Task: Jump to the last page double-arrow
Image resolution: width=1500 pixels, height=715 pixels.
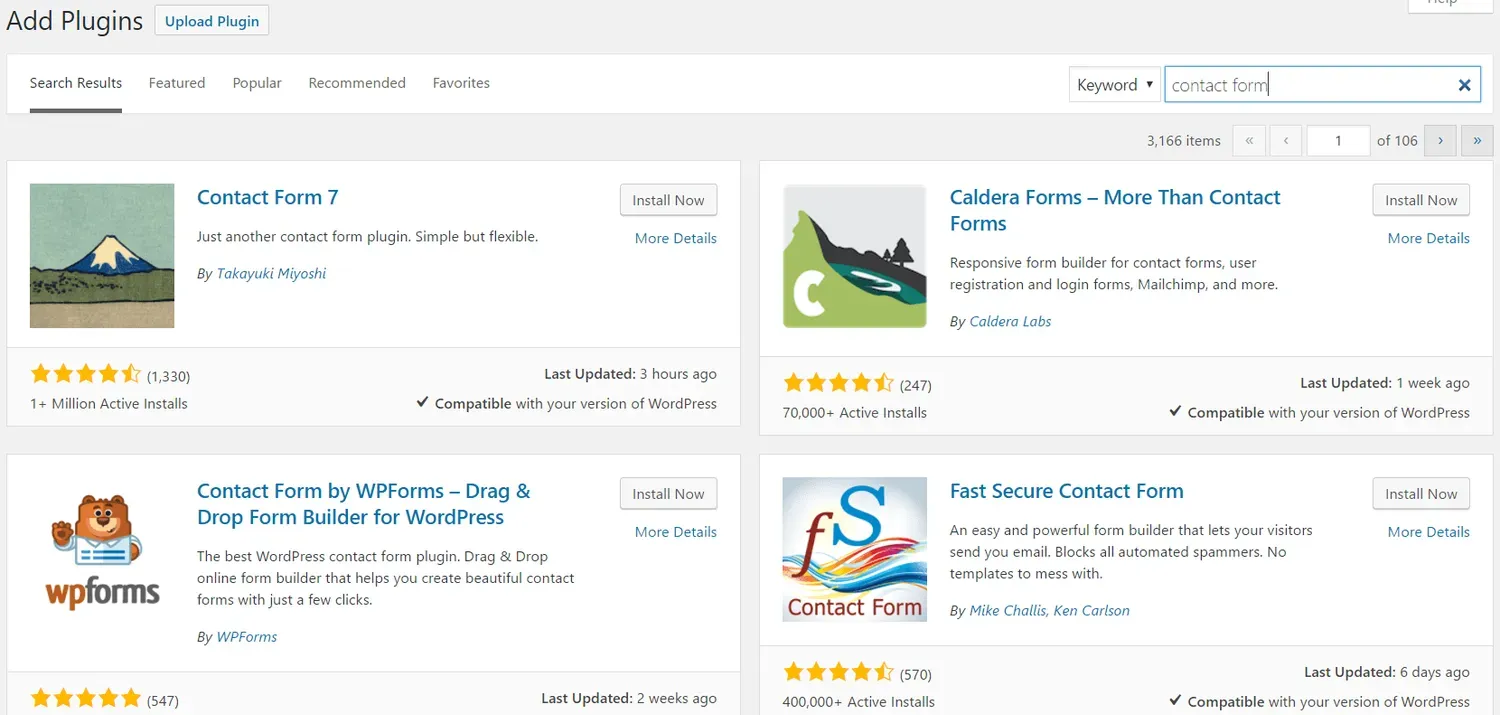Action: tap(1477, 140)
